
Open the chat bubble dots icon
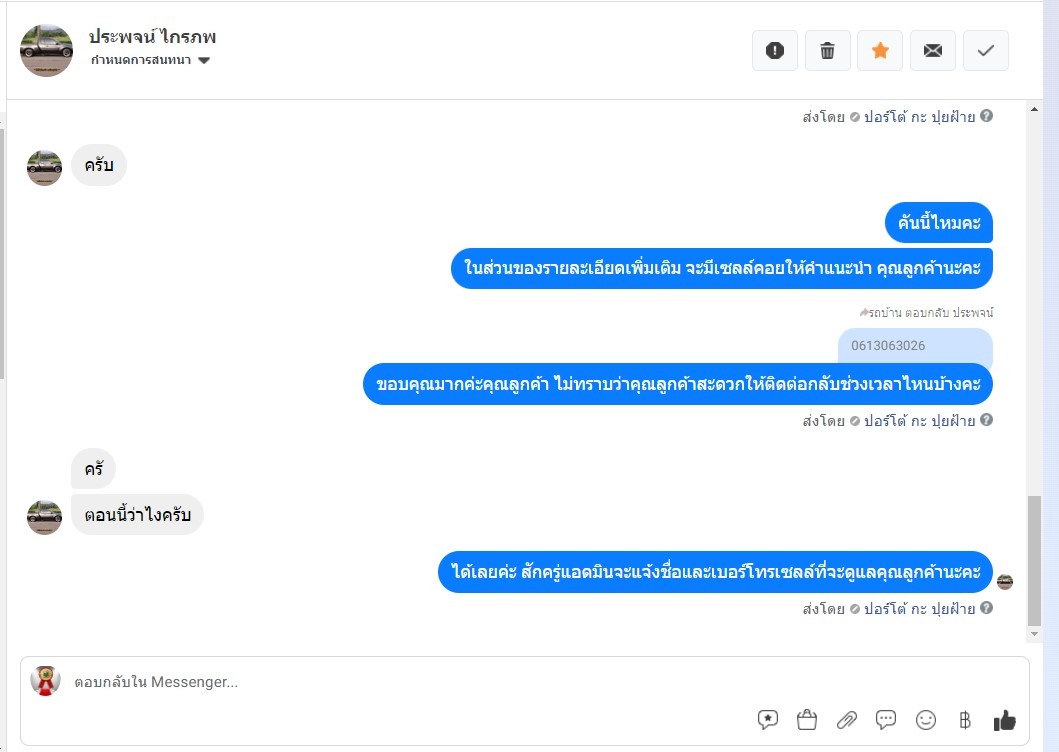point(885,720)
